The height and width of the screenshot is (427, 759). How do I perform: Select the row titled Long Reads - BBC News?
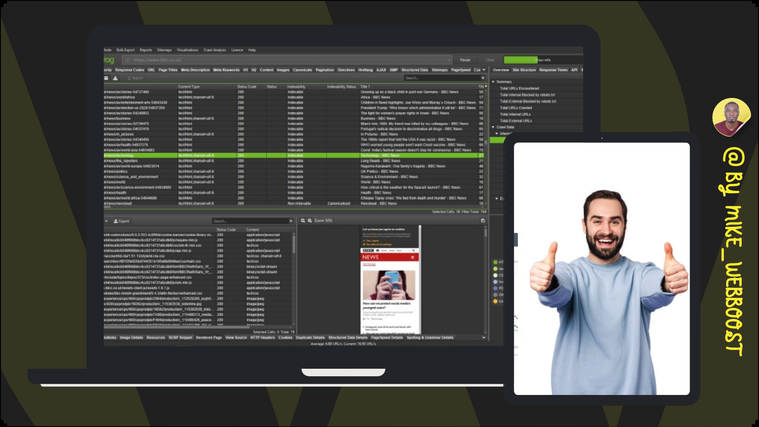pyautogui.click(x=294, y=161)
